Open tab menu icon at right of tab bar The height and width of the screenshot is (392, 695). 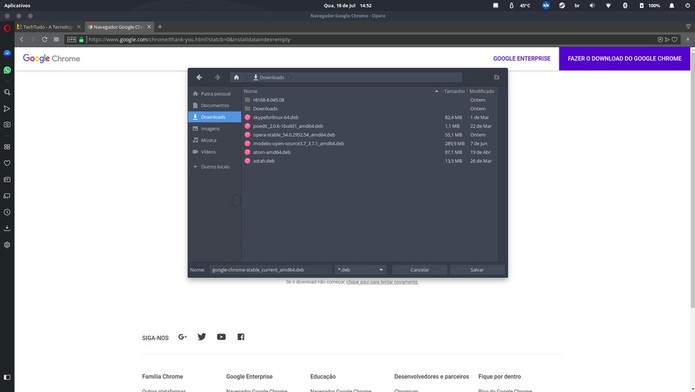[688, 27]
